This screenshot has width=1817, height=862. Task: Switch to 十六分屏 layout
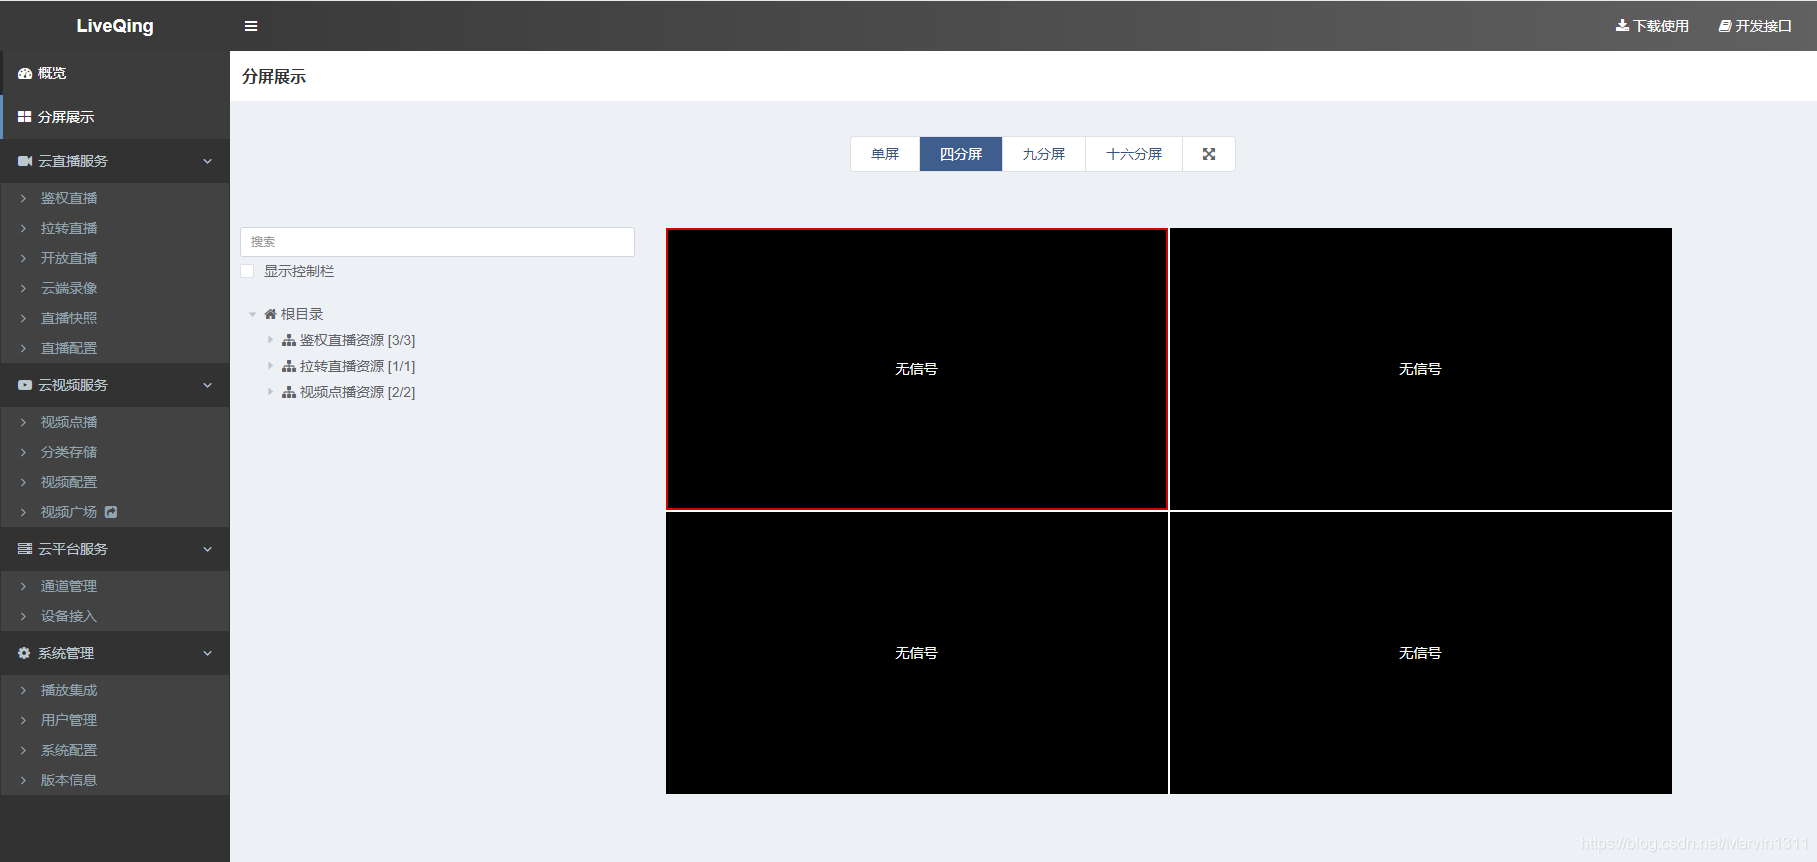coord(1134,154)
